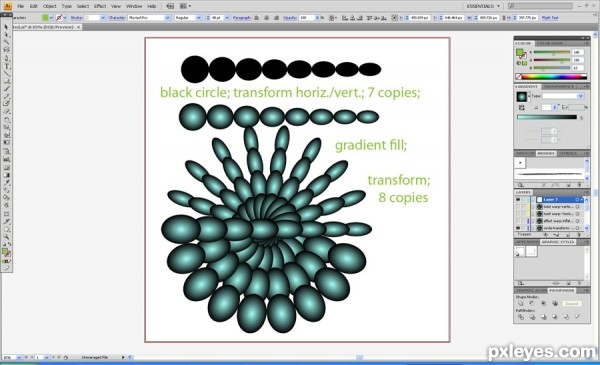Viewport: 600px width, 365px height.
Task: Click the Character link in control bar
Action: coord(117,18)
